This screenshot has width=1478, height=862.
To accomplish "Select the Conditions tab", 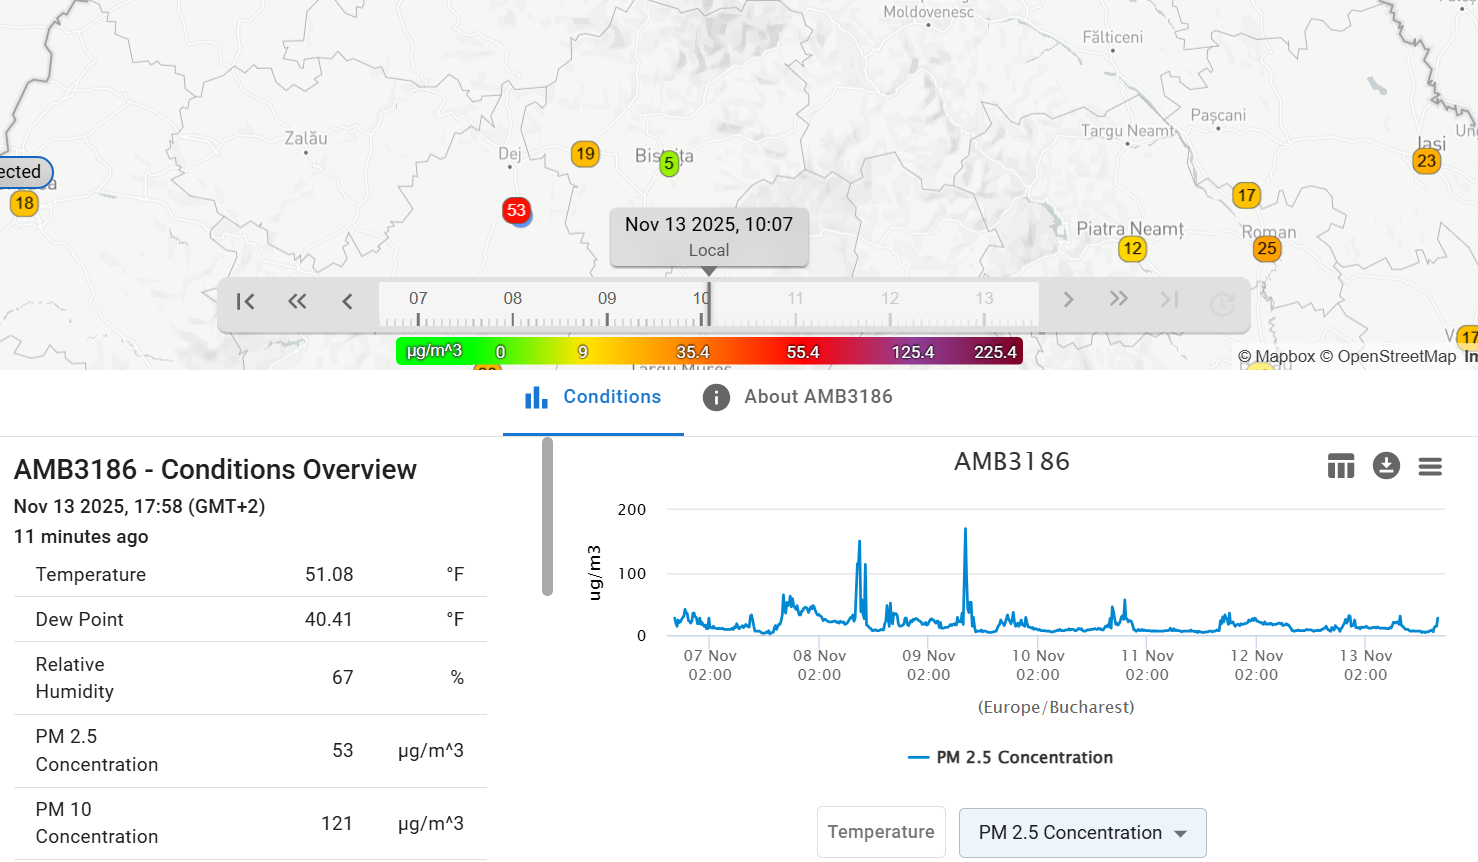I will point(612,397).
